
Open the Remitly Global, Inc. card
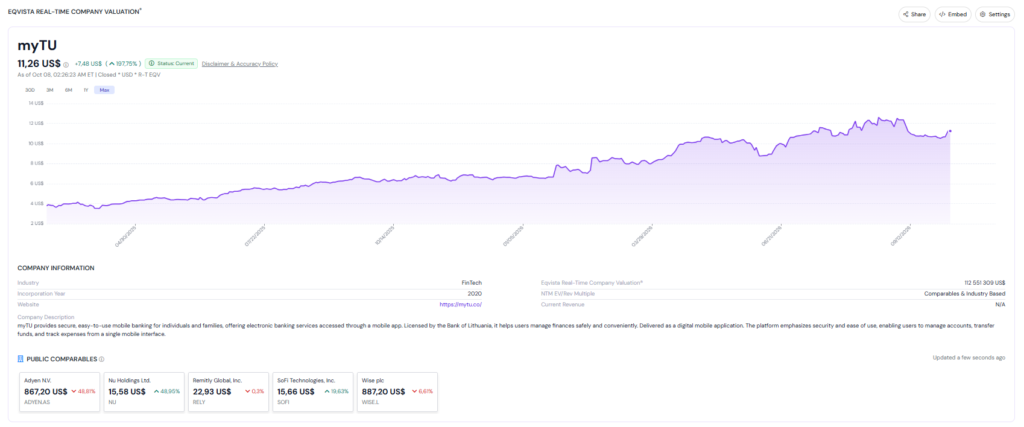tap(229, 392)
